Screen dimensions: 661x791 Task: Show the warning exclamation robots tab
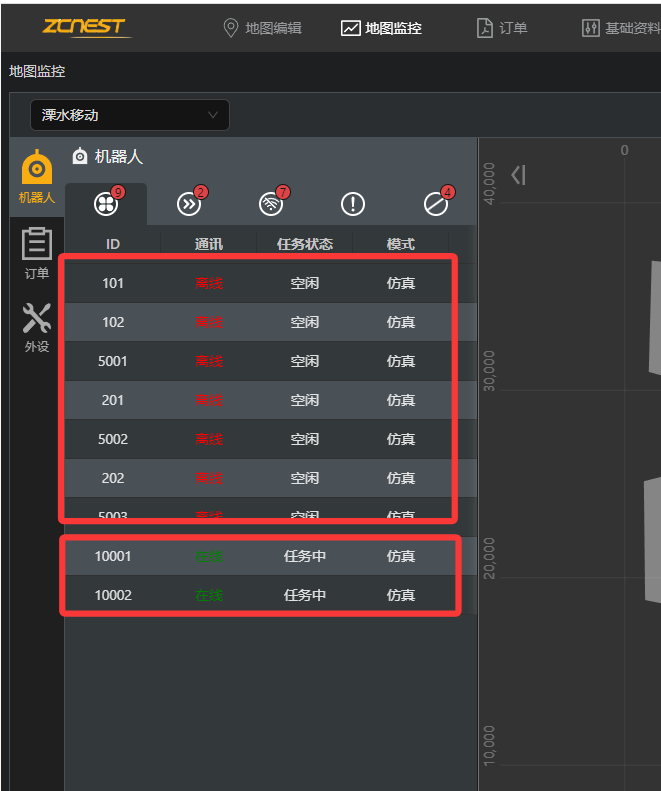(353, 204)
